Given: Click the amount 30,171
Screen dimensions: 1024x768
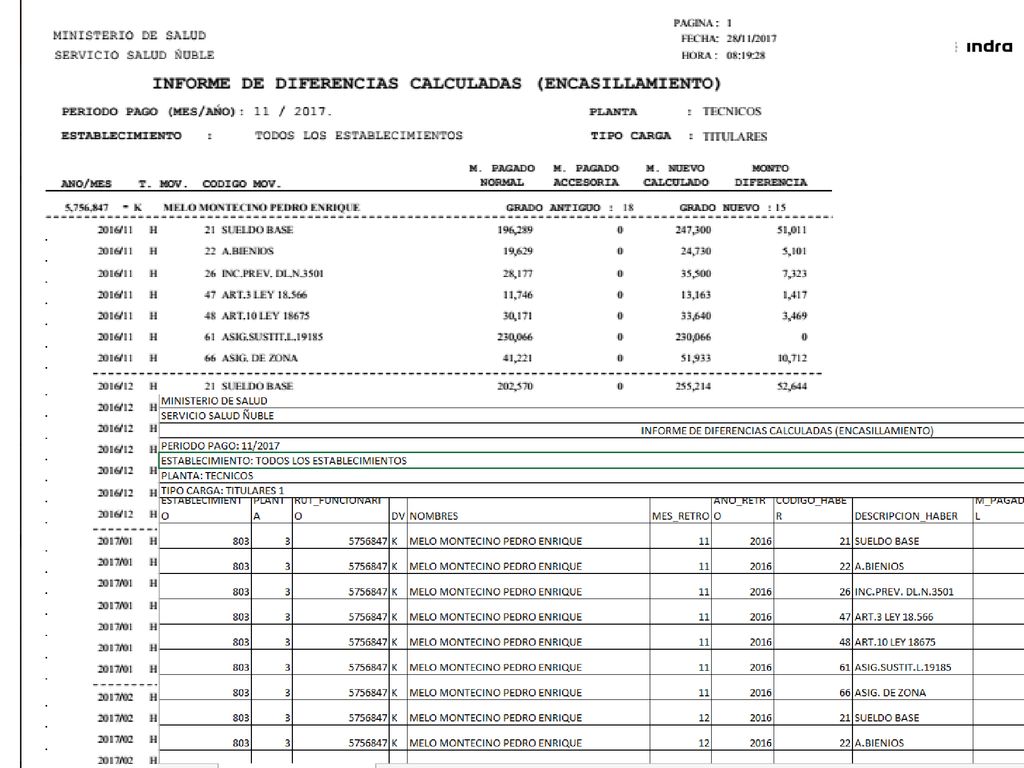Looking at the screenshot, I should [x=518, y=315].
